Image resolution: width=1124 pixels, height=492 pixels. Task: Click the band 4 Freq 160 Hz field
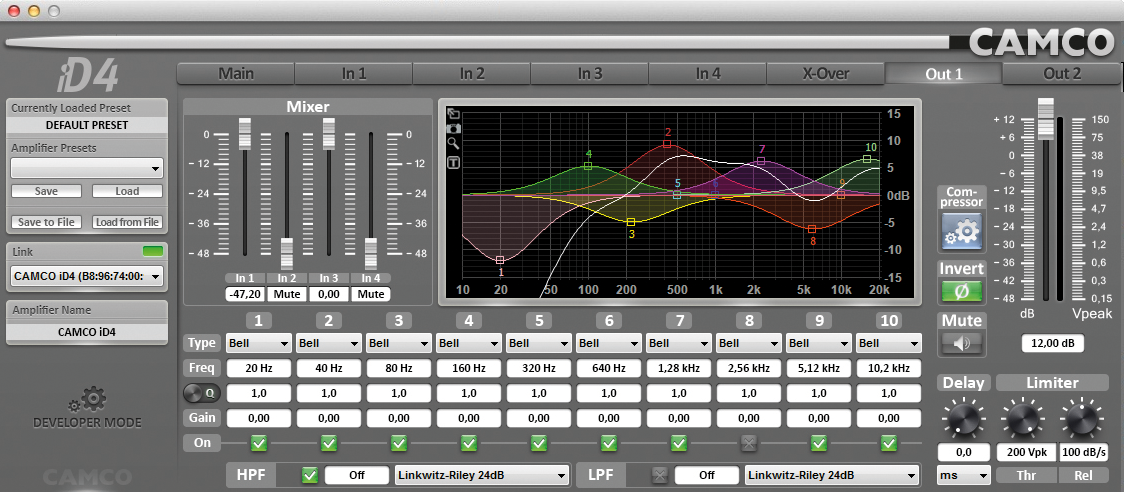469,369
